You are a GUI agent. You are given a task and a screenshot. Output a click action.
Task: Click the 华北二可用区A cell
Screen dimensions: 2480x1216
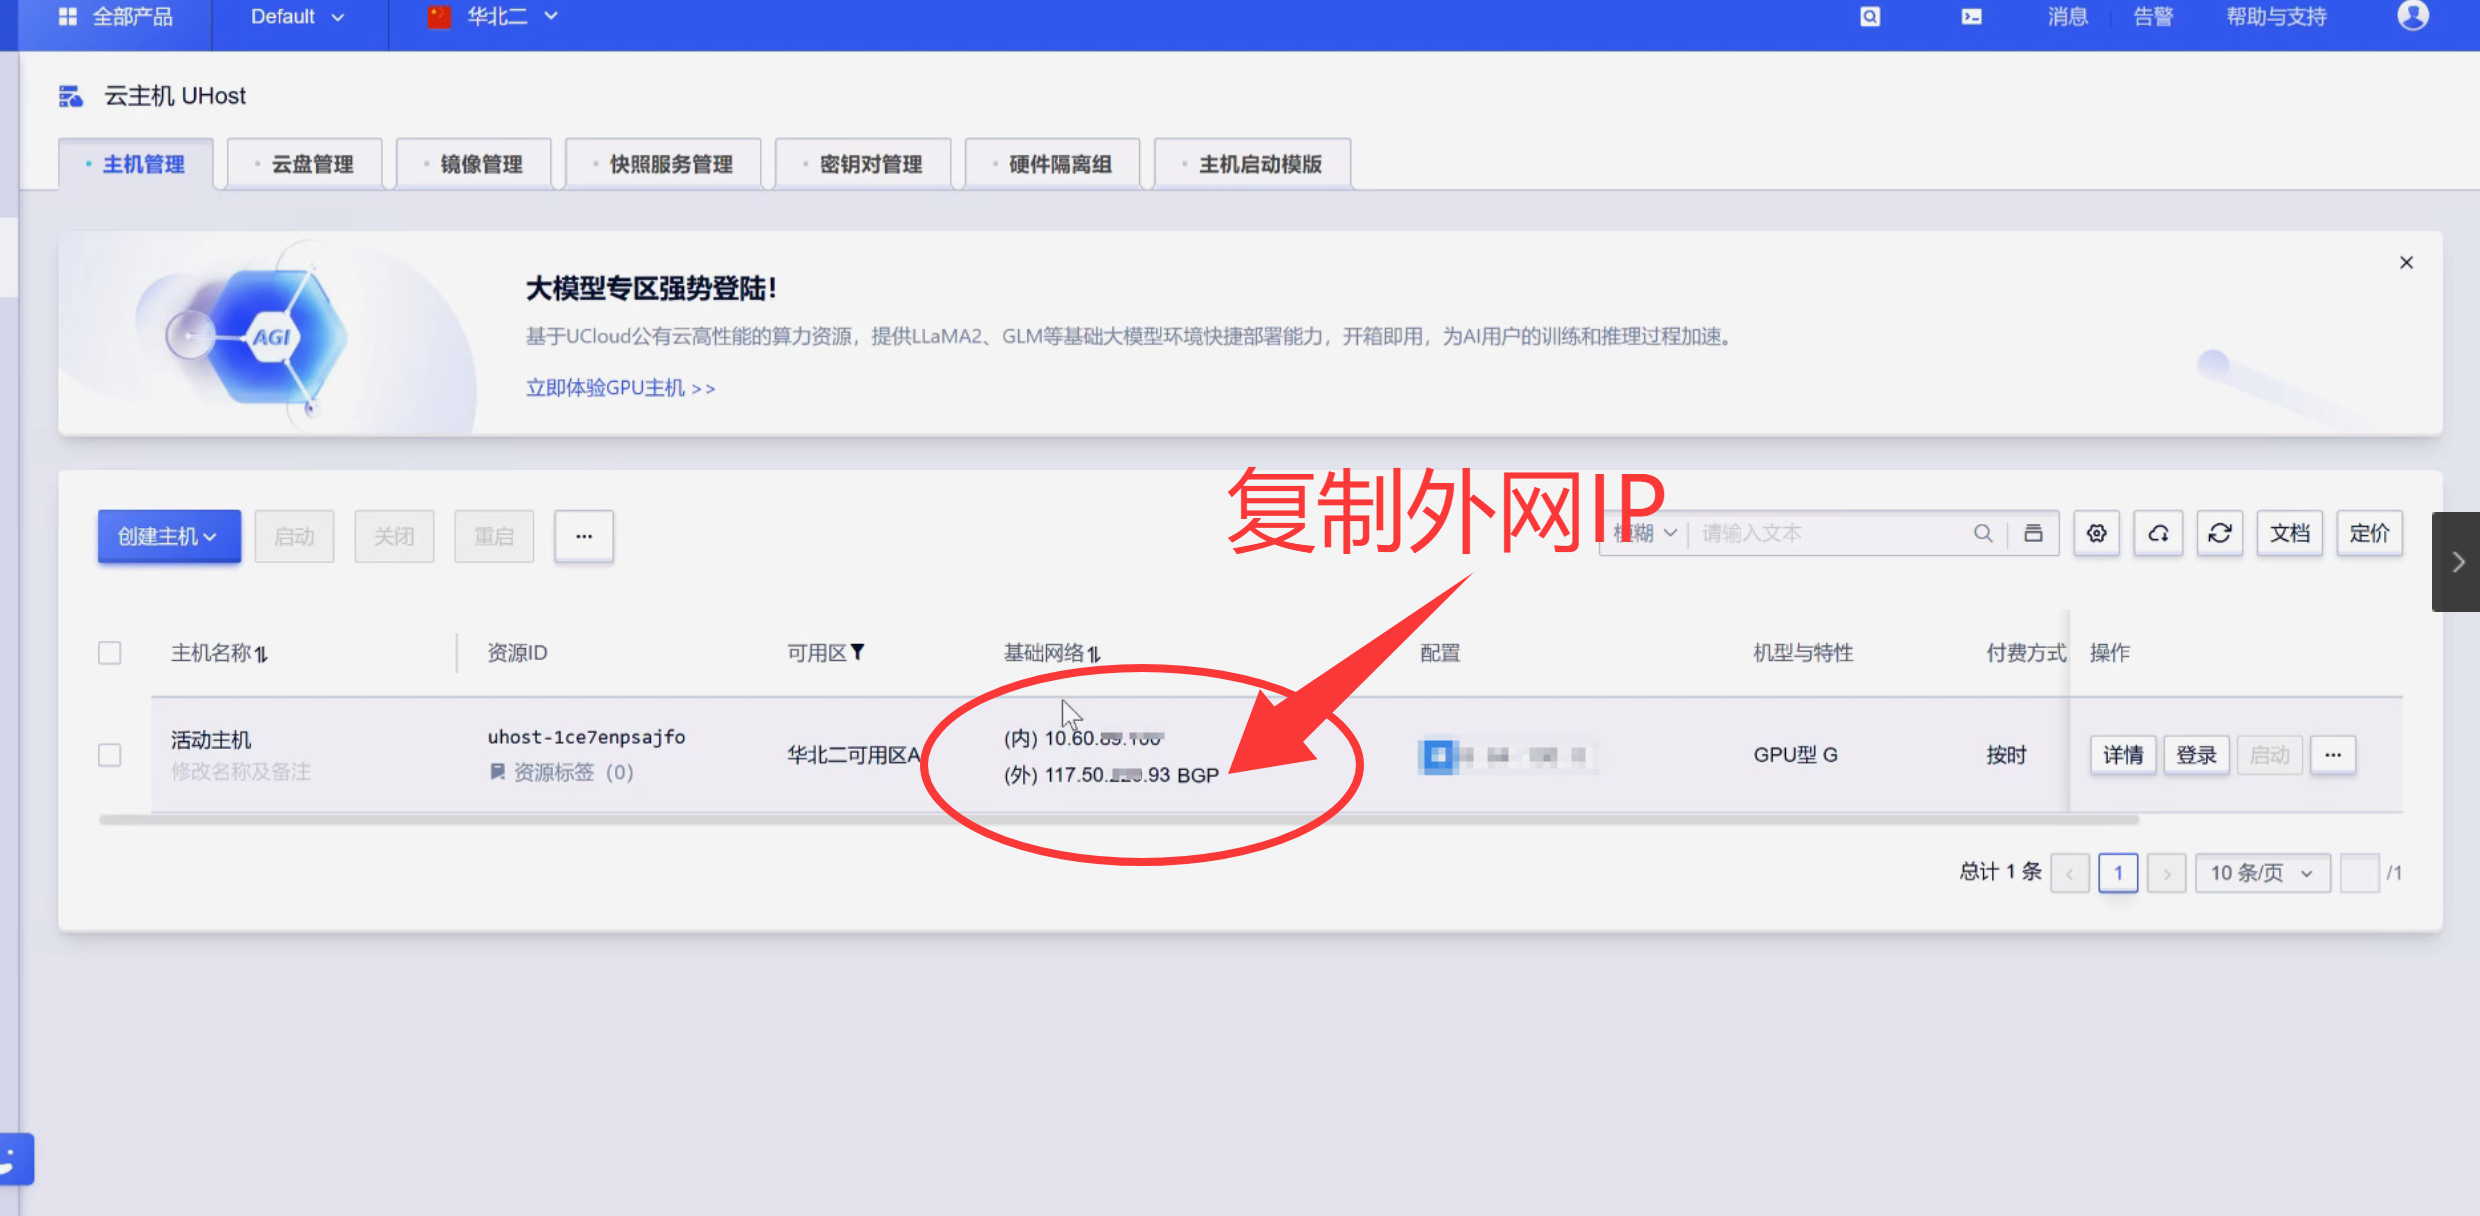tap(853, 755)
